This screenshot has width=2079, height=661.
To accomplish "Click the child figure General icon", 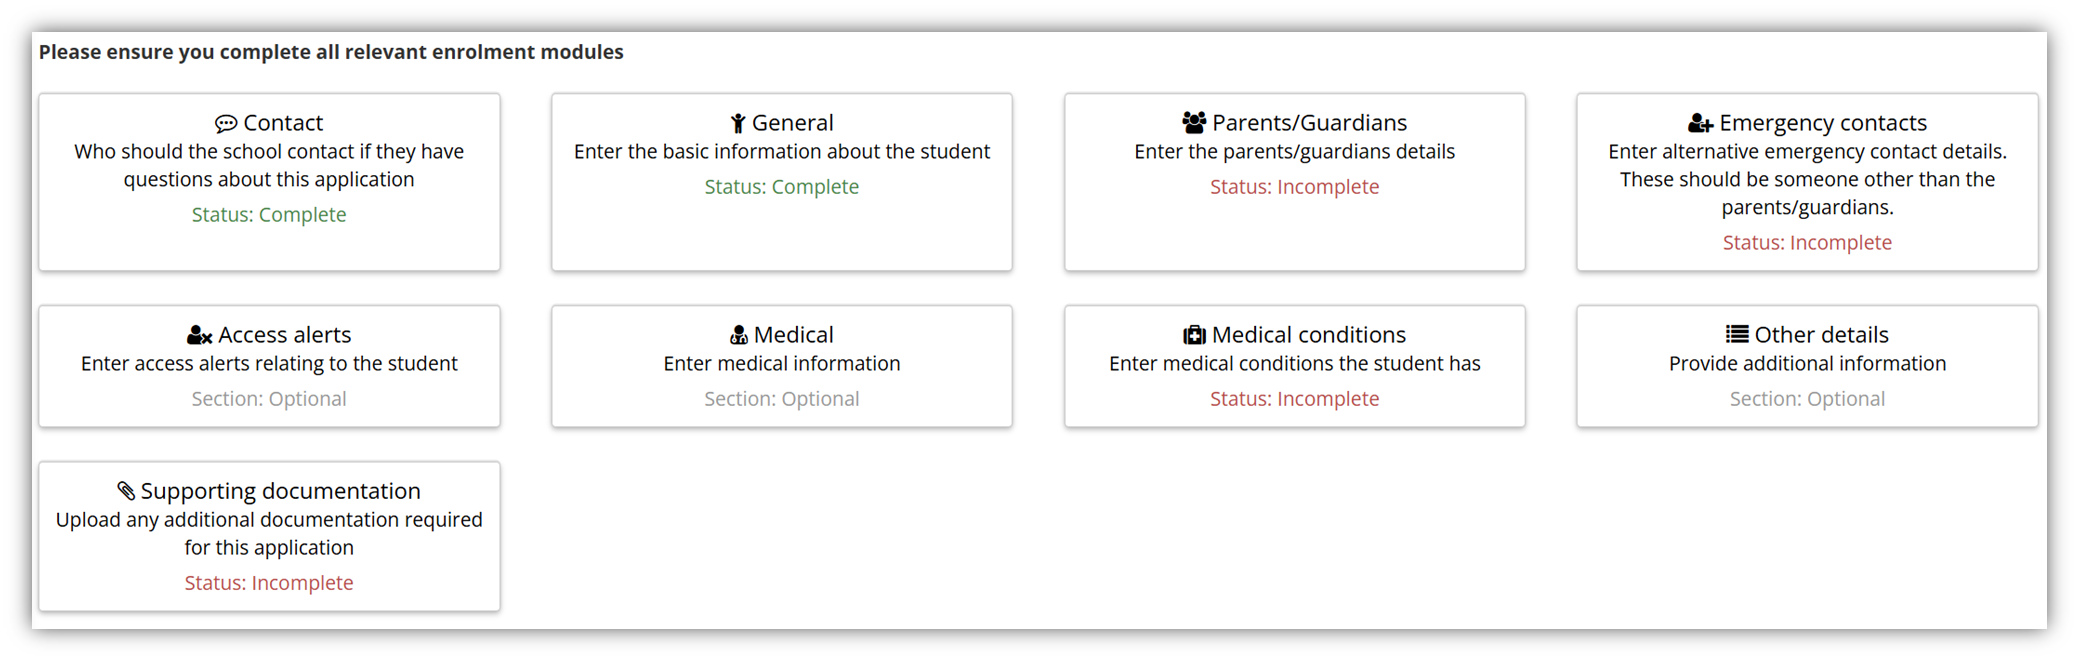I will pos(738,123).
